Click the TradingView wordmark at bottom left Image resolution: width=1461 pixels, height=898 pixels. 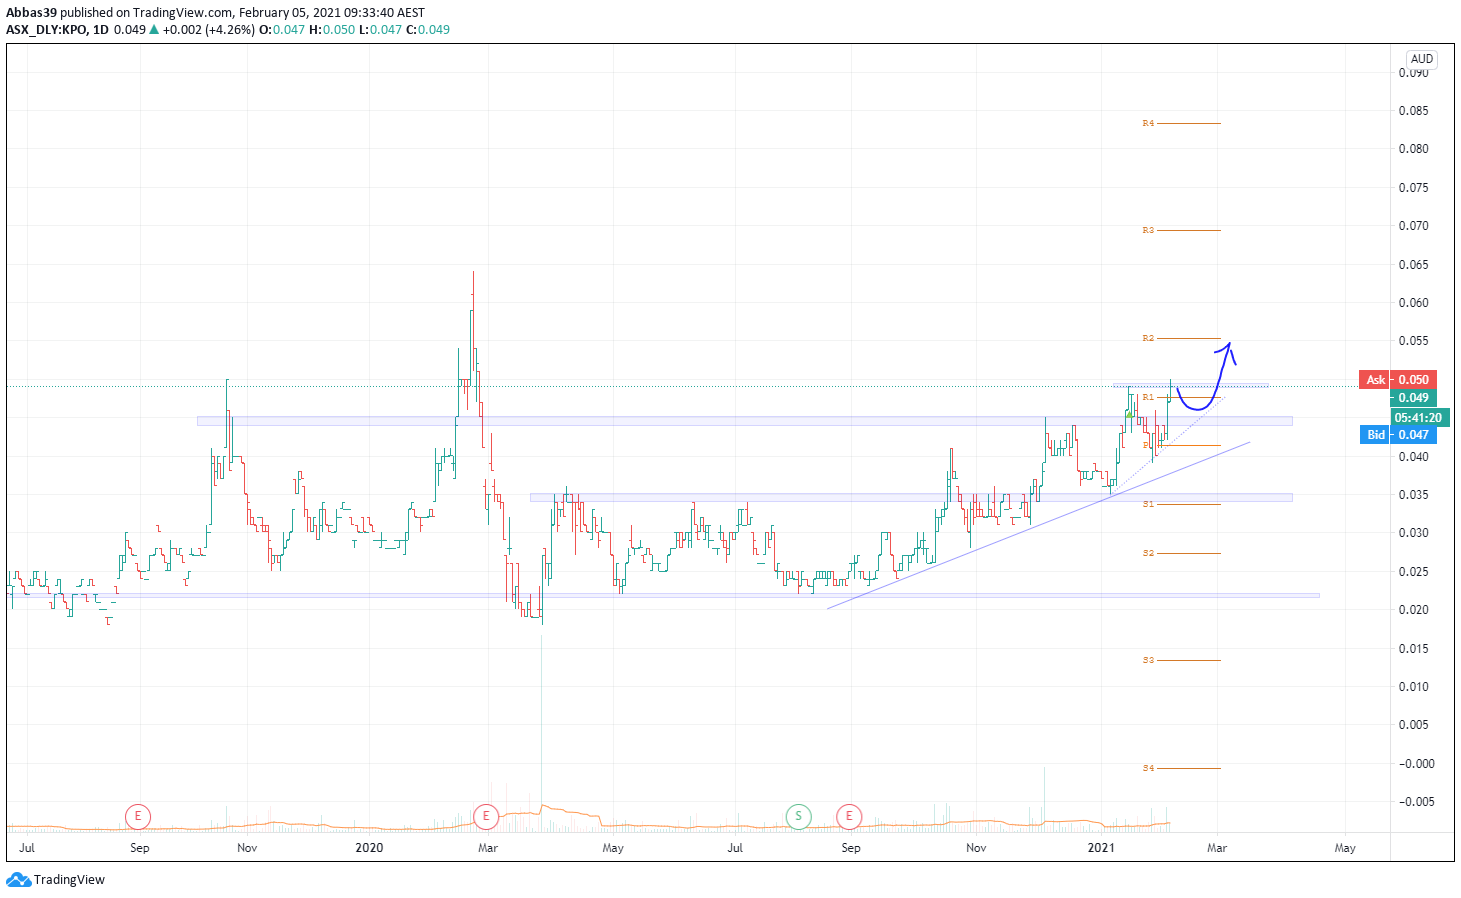[x=69, y=880]
